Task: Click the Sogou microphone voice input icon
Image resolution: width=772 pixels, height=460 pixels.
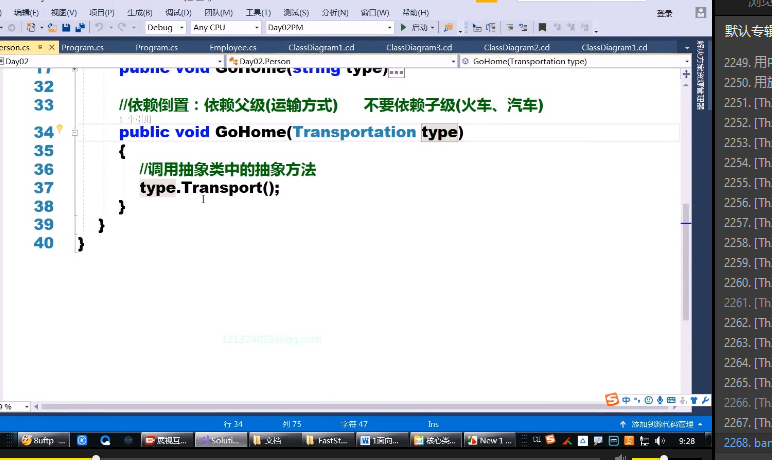Action: (660, 400)
